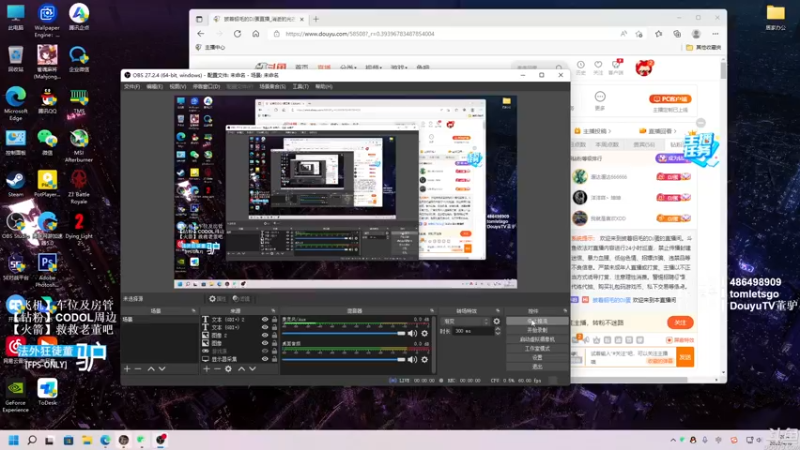Click Start Recording button in OBS controls

pos(537,330)
